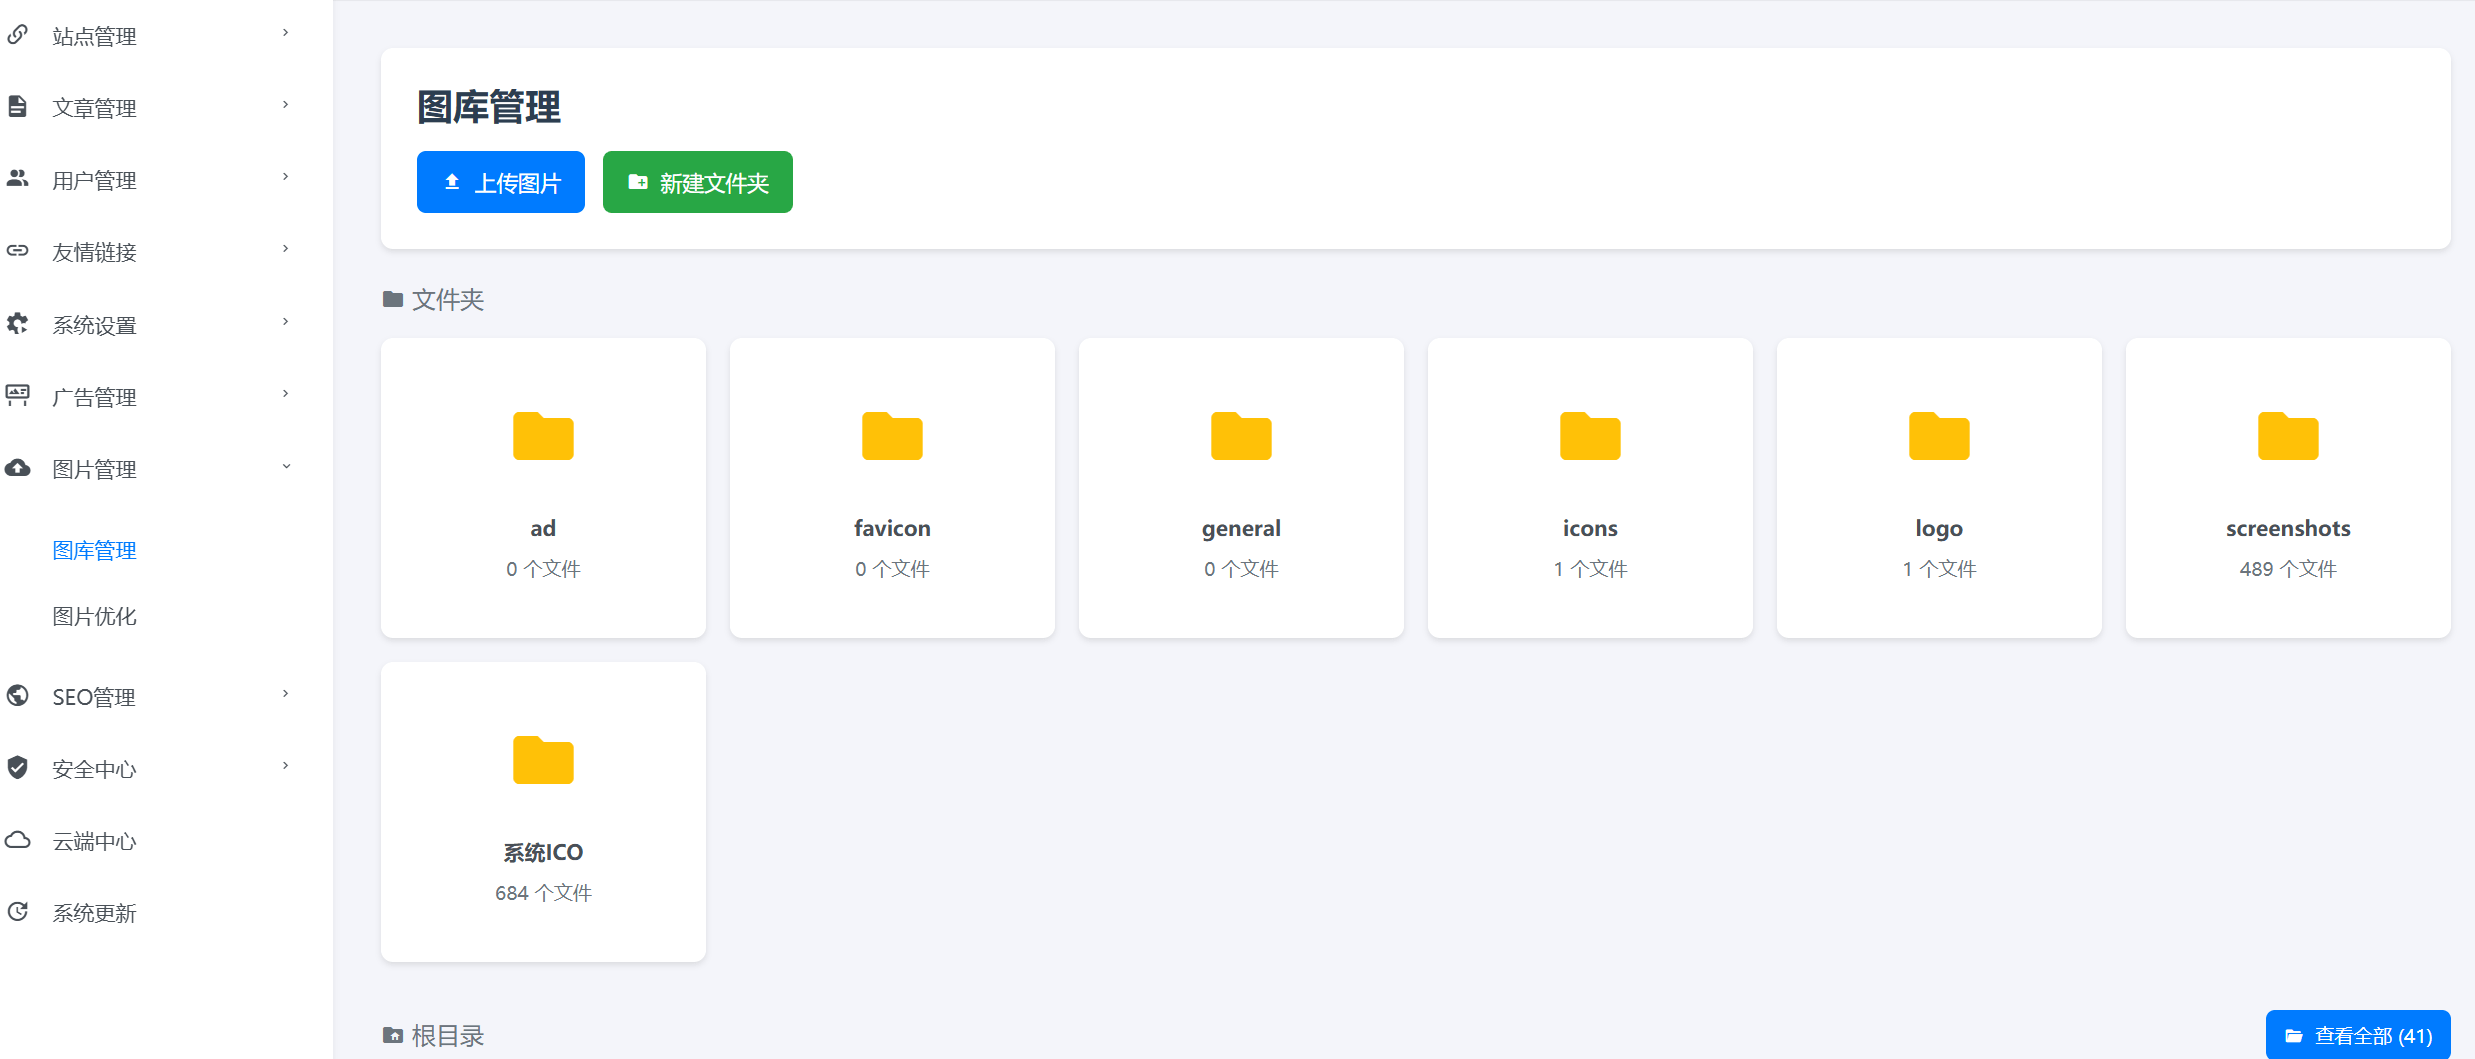Click the globe icon beside SEO管理

17,695
